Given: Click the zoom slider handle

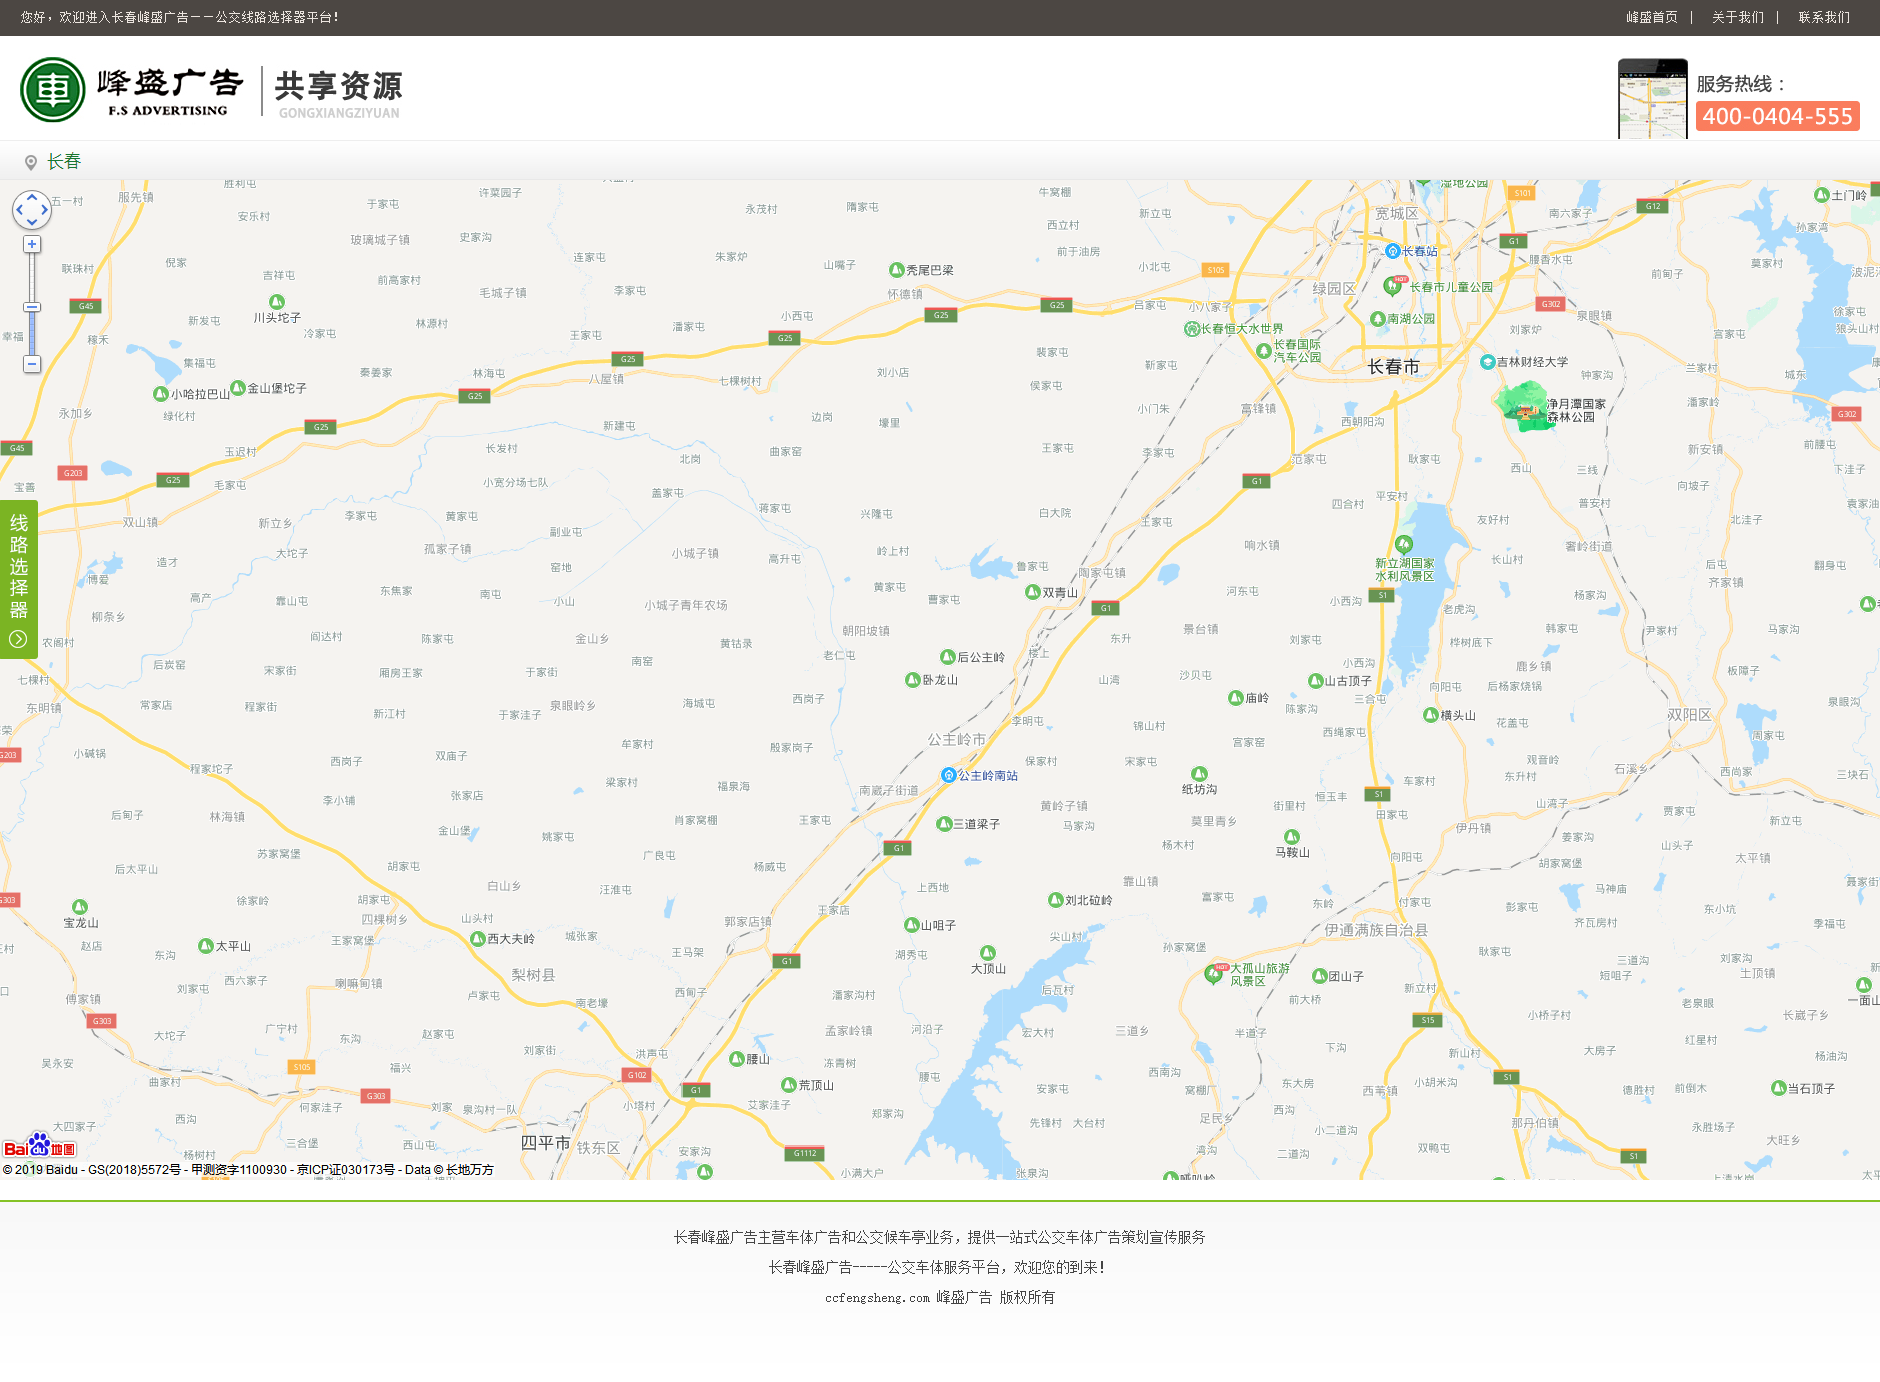Looking at the screenshot, I should click(x=32, y=307).
